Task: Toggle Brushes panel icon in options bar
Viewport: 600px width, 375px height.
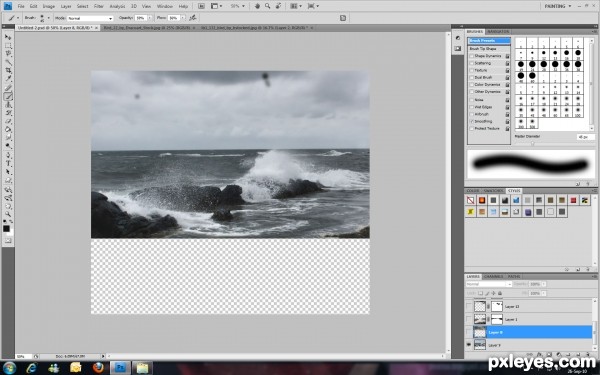Action: (343, 18)
